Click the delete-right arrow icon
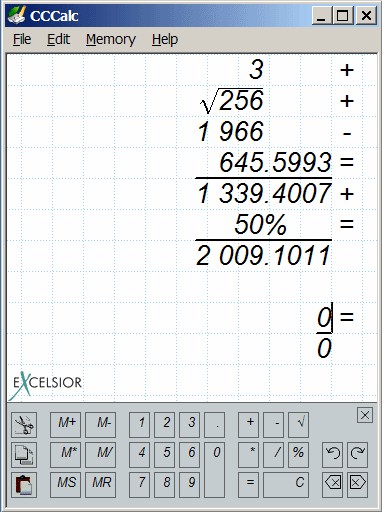This screenshot has width=382, height=512. (357, 485)
